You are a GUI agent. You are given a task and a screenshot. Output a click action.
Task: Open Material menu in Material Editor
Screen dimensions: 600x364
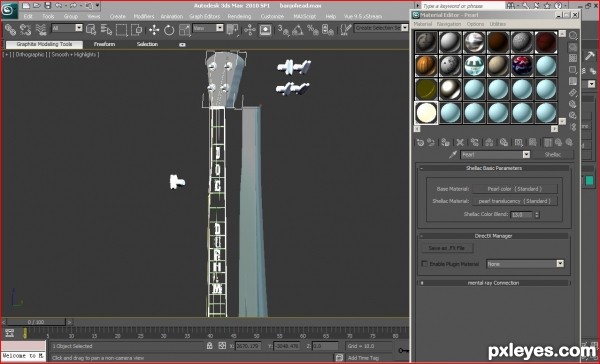point(423,24)
